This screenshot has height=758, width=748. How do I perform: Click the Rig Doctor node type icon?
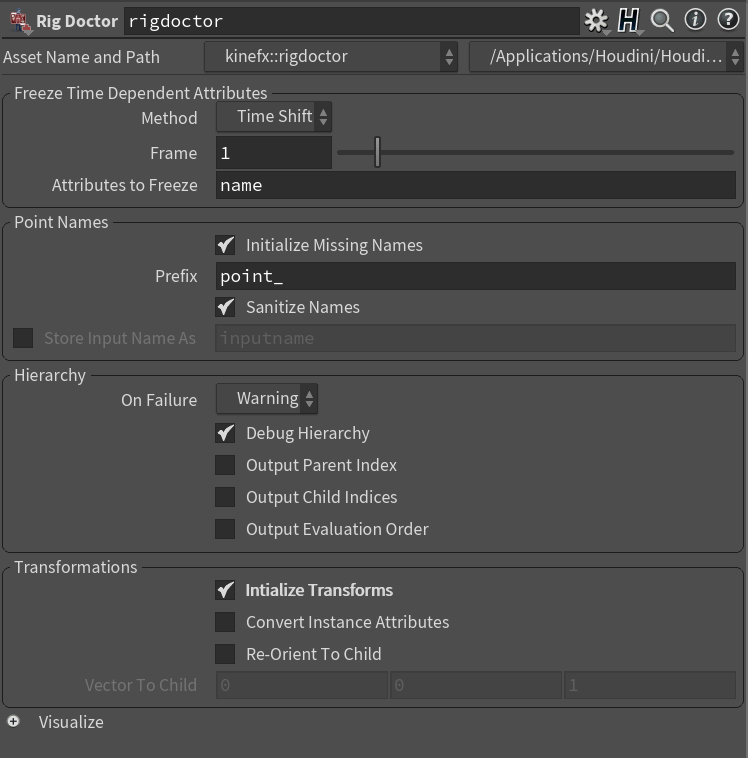pyautogui.click(x=20, y=20)
